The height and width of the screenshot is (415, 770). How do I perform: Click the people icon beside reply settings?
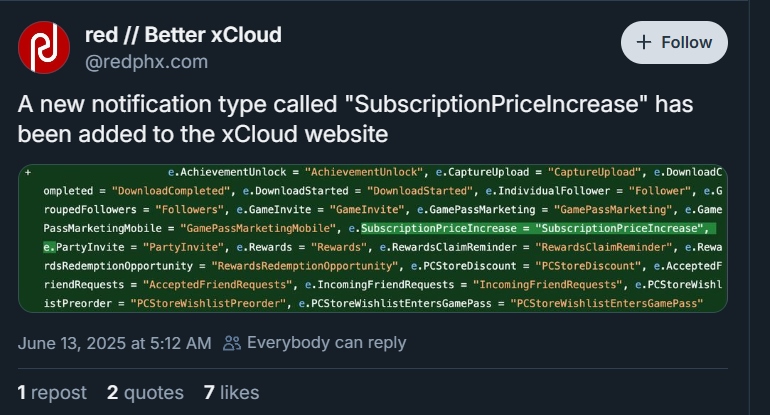pos(232,343)
